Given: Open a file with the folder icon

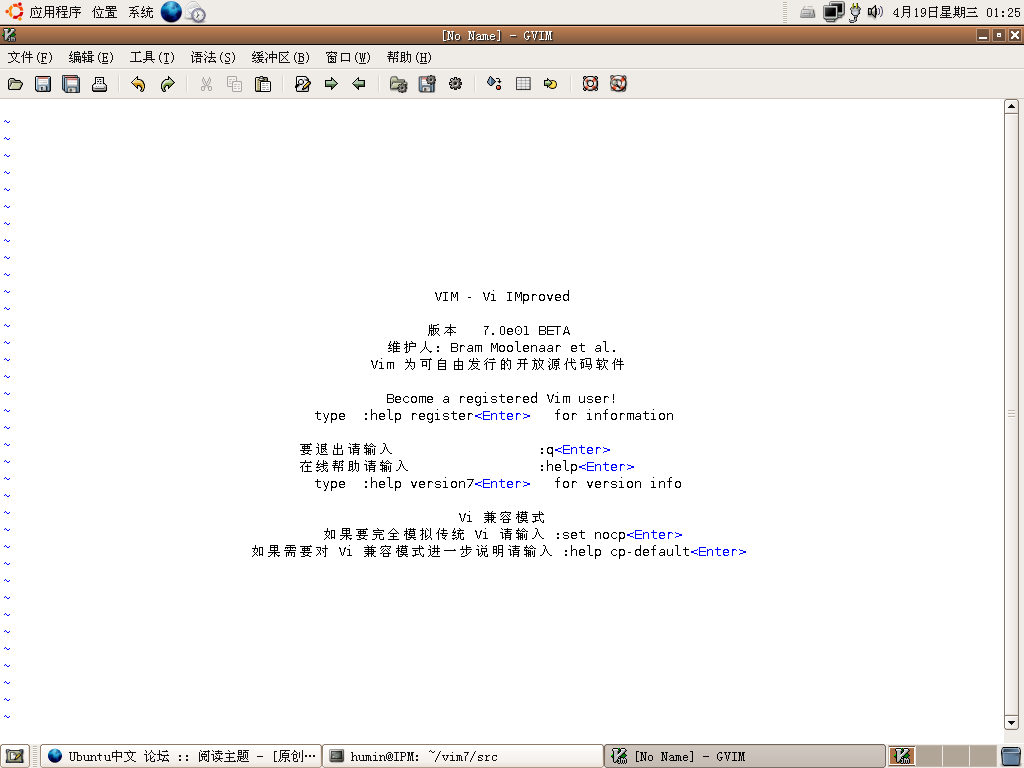Looking at the screenshot, I should click(15, 84).
